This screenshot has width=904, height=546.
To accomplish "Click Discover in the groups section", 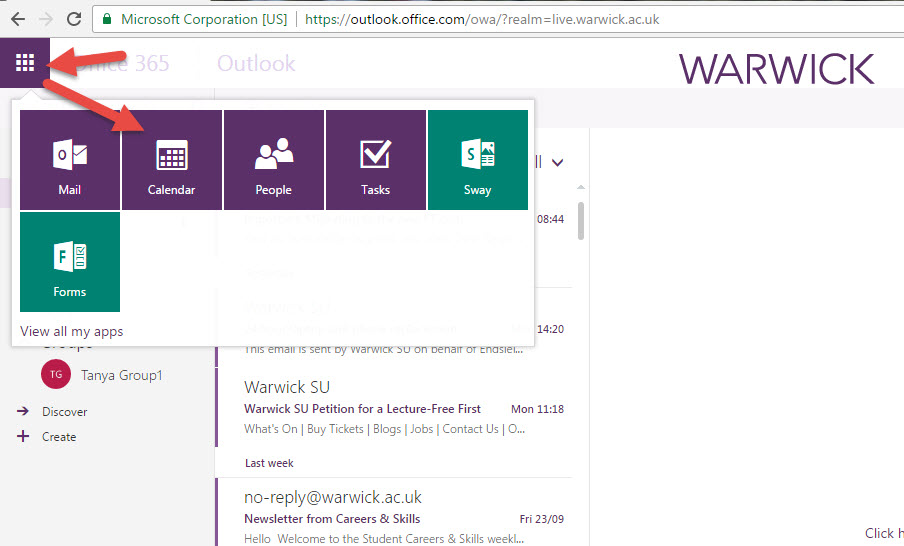I will (64, 411).
